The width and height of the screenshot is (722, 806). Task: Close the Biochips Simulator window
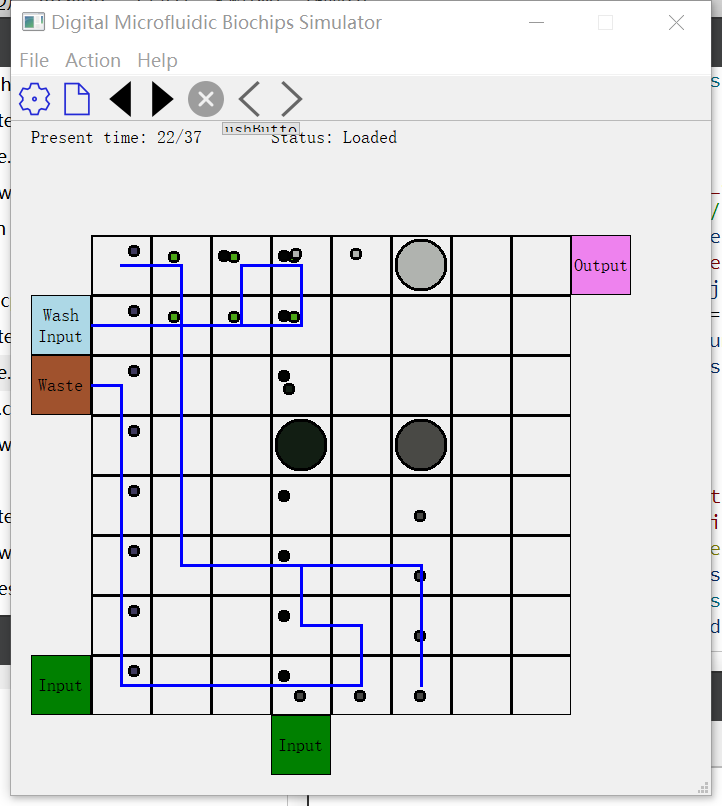point(676,23)
